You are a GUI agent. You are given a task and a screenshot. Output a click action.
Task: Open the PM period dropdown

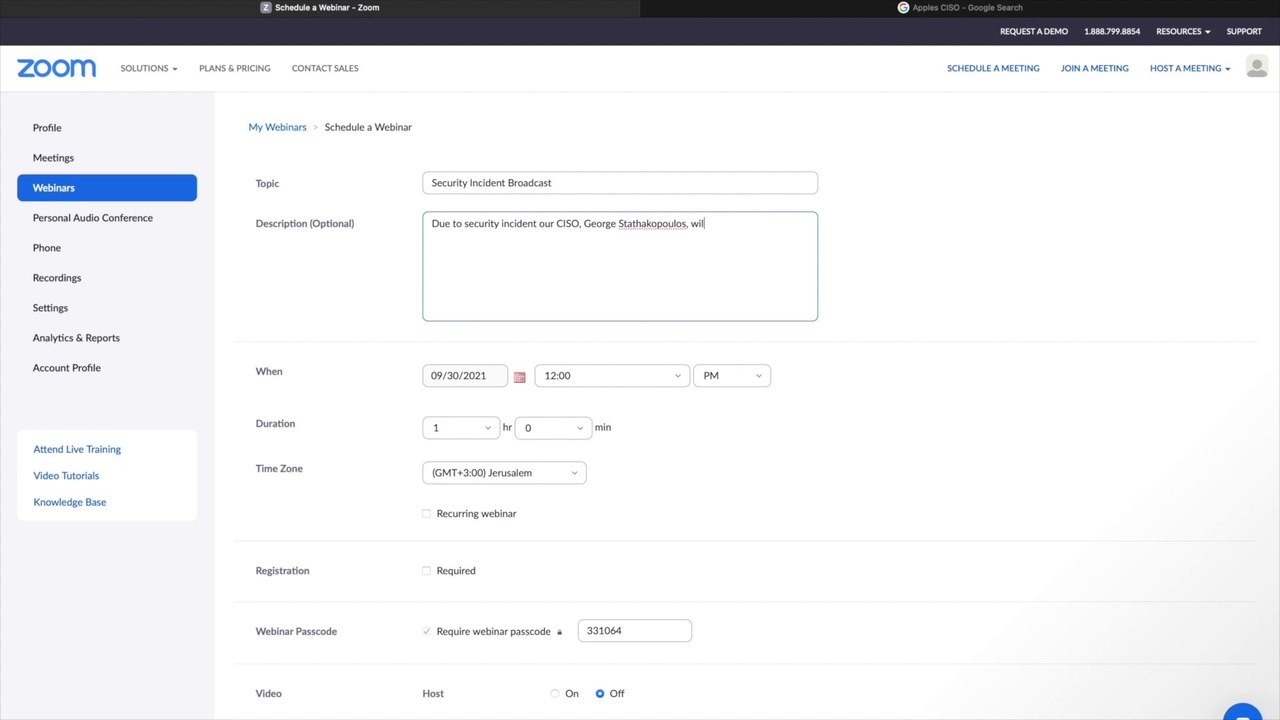[732, 376]
